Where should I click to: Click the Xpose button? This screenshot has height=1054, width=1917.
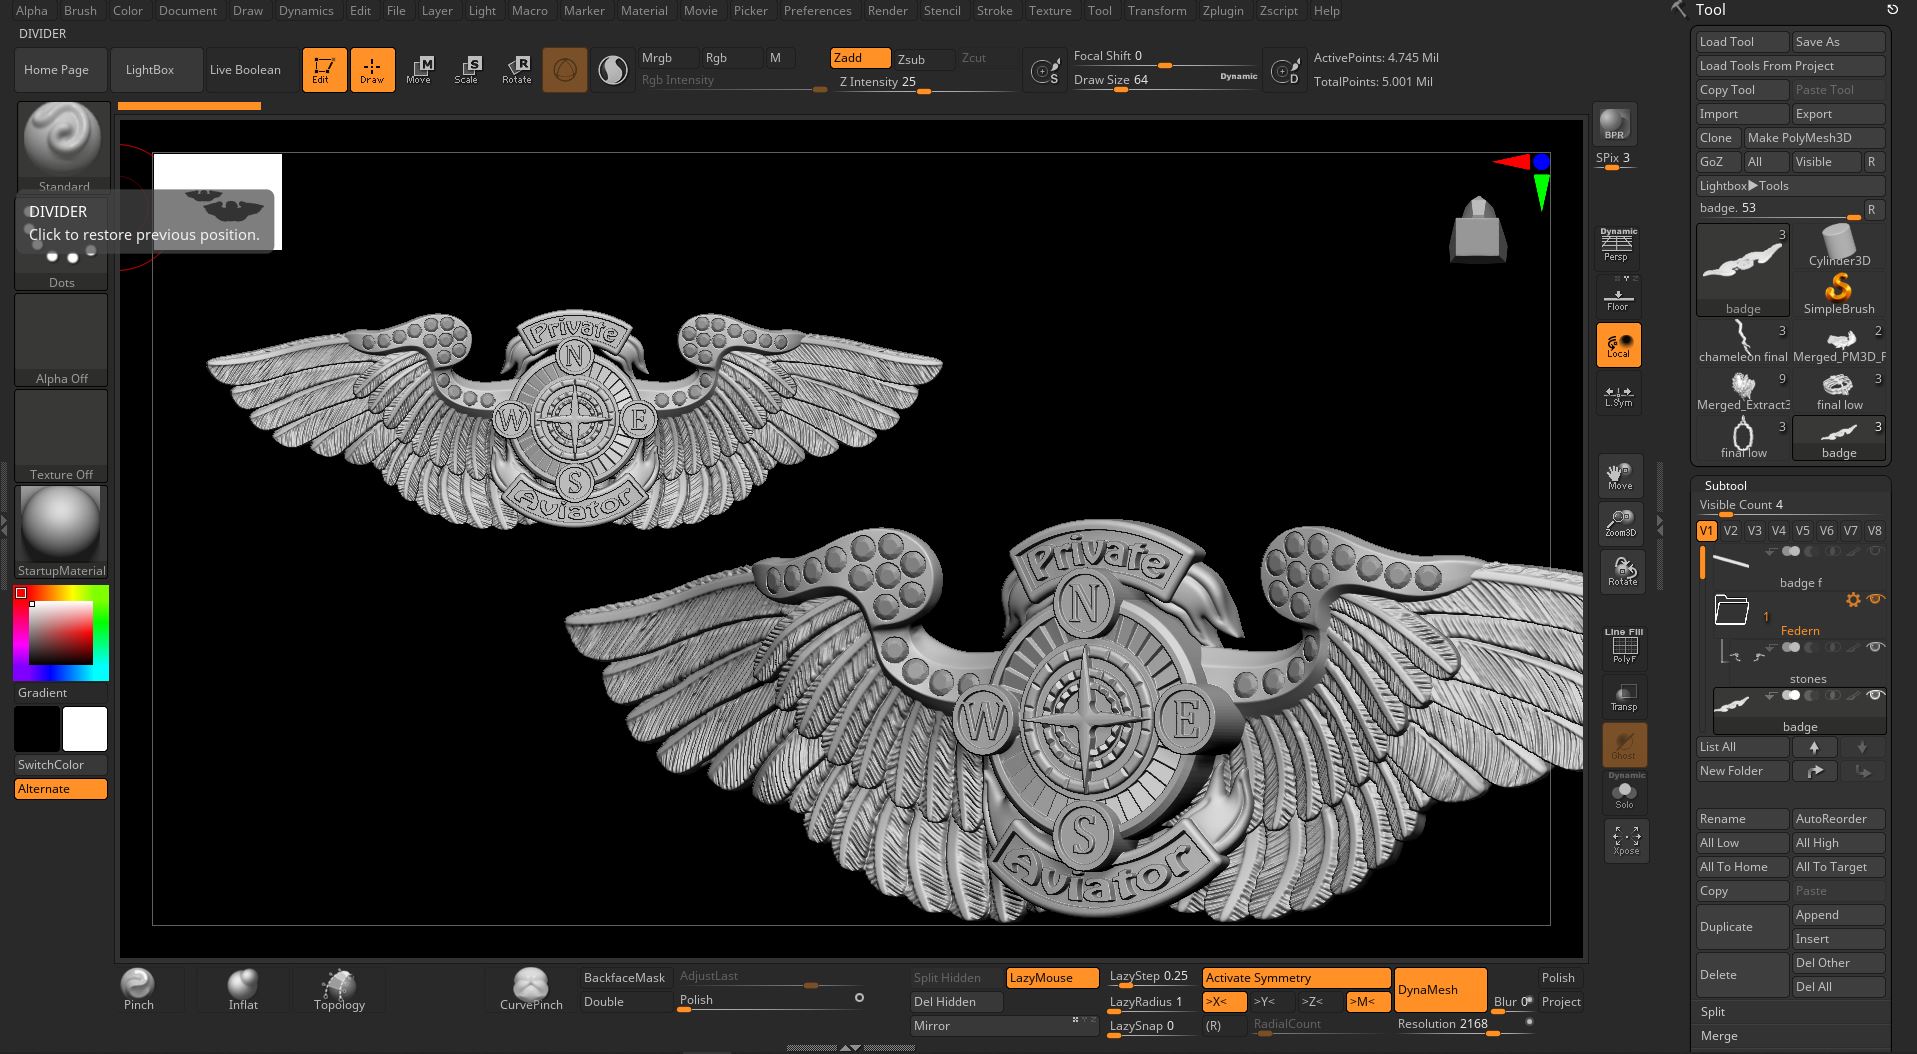coord(1626,839)
